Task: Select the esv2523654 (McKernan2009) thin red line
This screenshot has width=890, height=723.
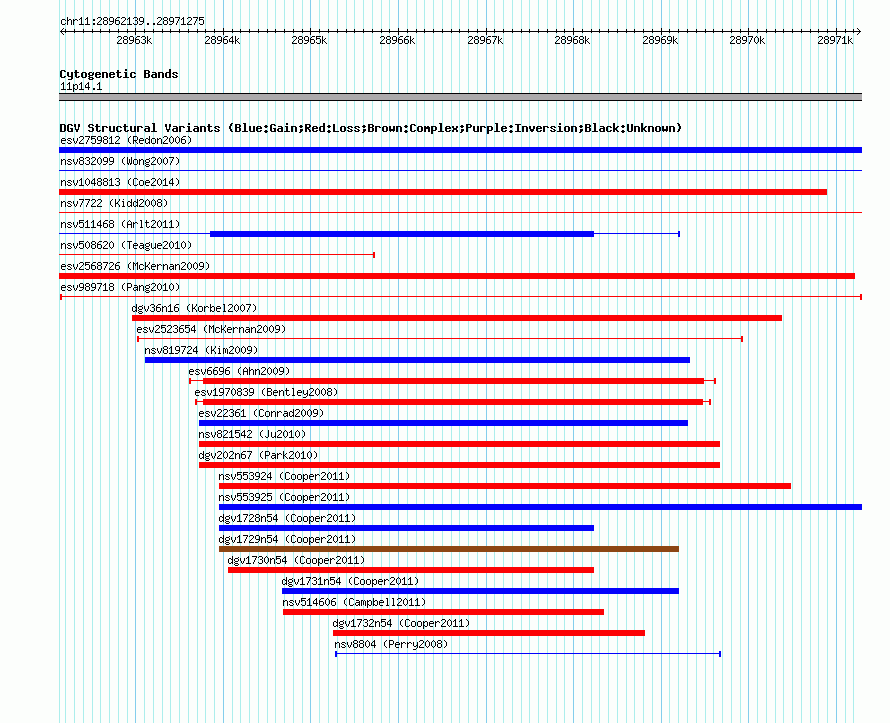Action: pos(440,339)
